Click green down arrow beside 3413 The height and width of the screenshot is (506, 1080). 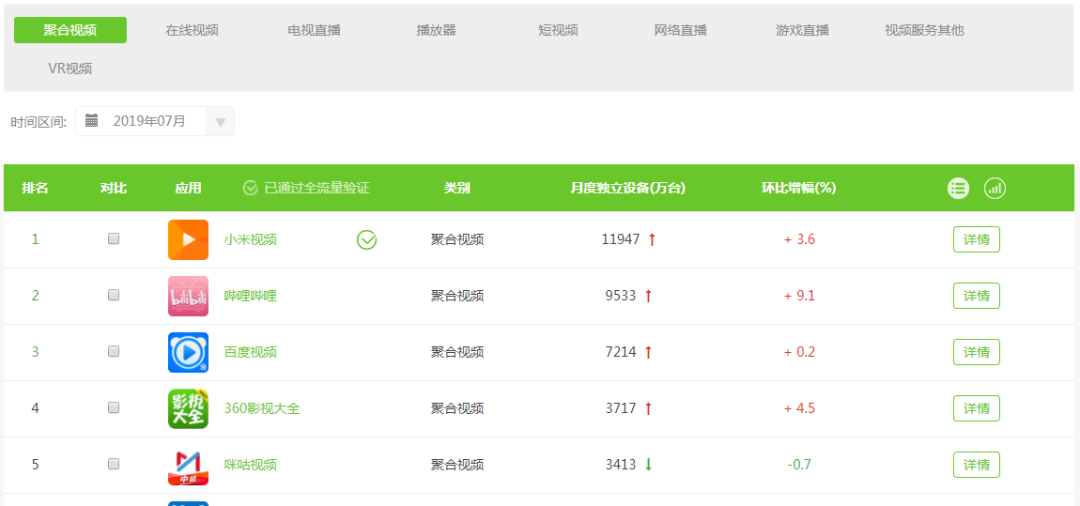(647, 465)
